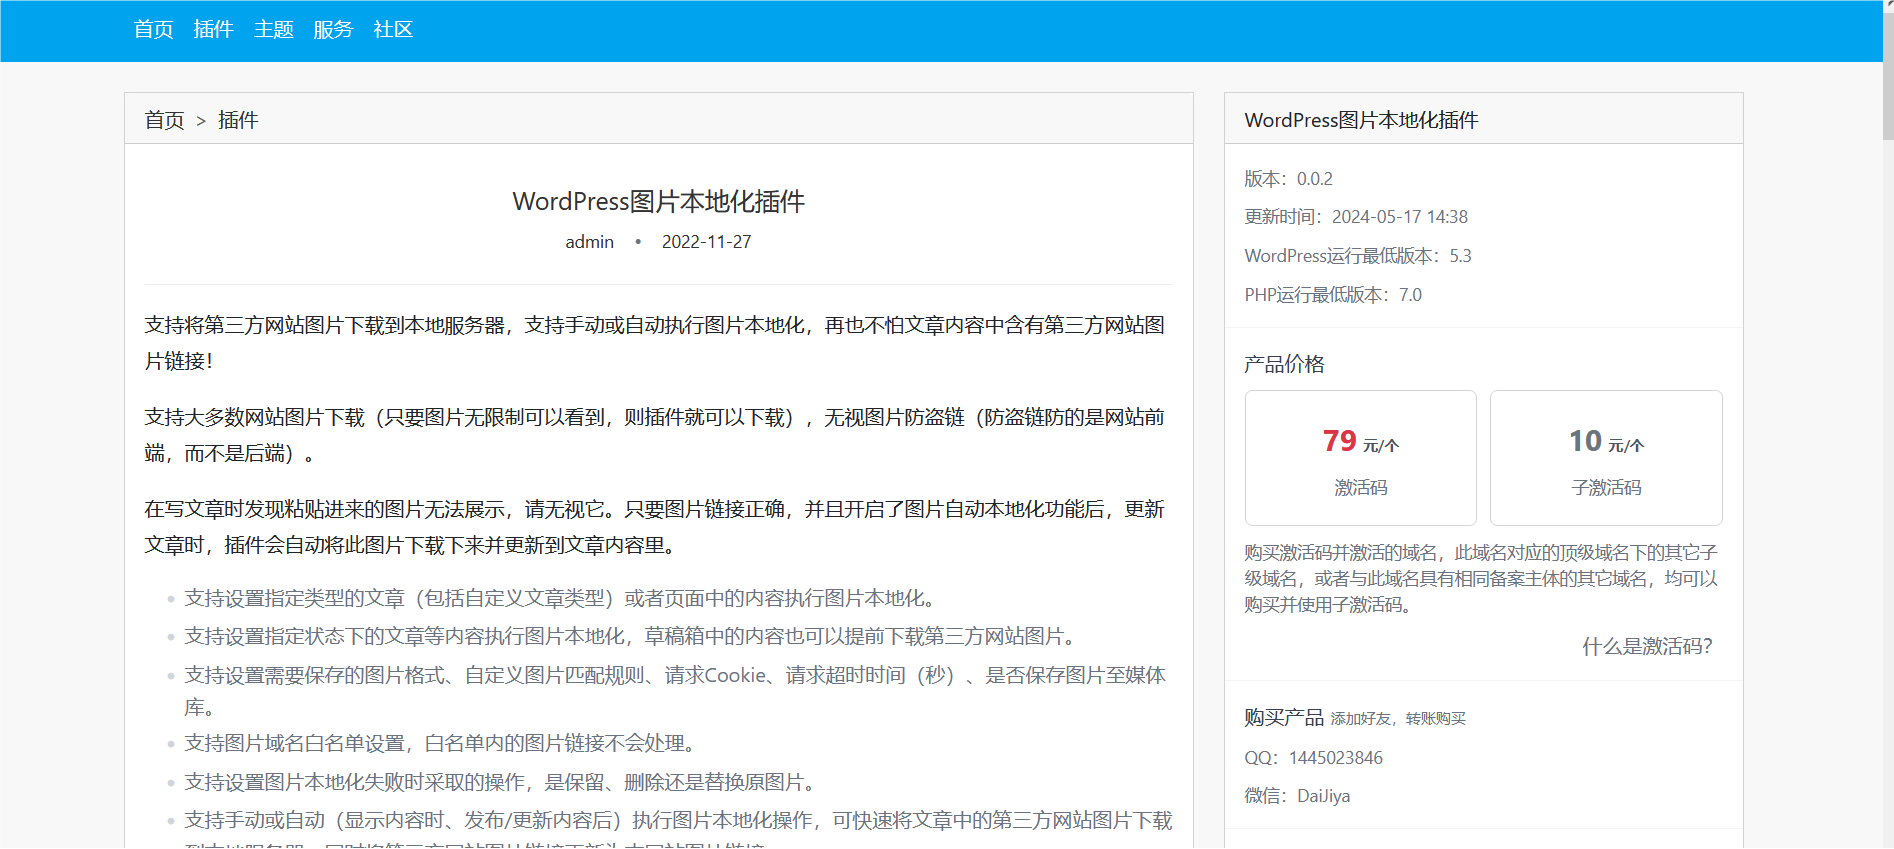This screenshot has height=849, width=1894.
Task: Click the sidebar heading WordPress图片本地化插件
Action: click(1362, 120)
